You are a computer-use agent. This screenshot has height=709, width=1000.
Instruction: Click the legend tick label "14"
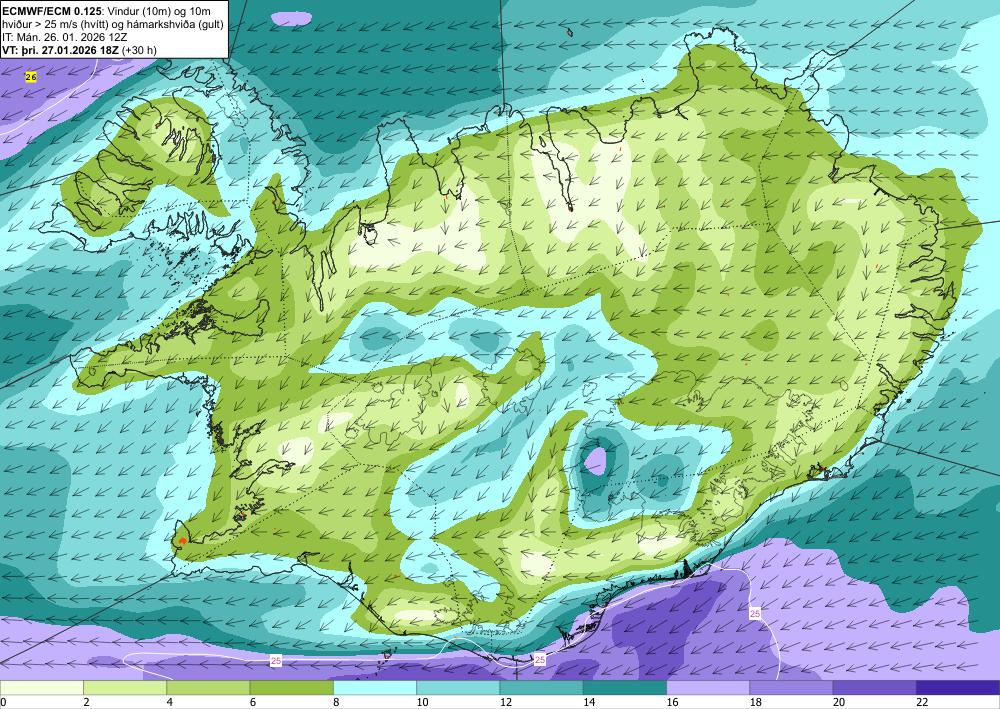(589, 703)
